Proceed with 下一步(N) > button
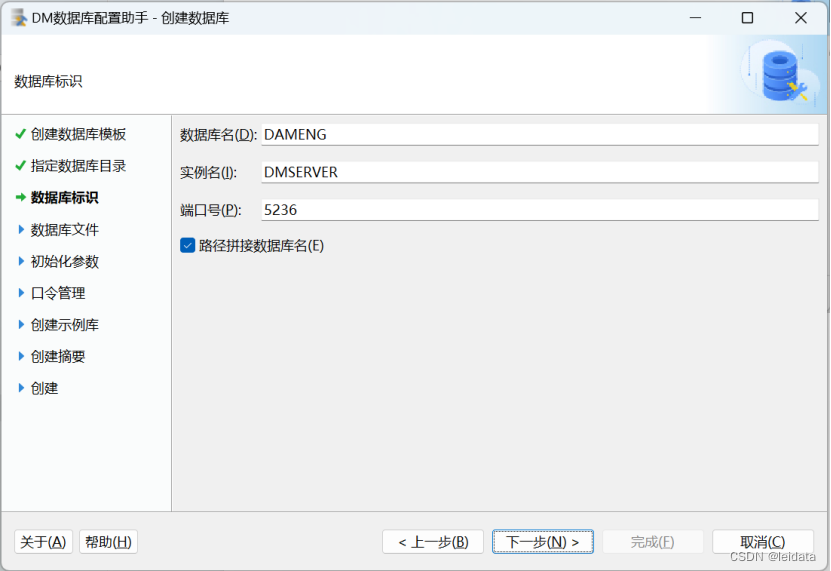The width and height of the screenshot is (831, 571). (x=543, y=542)
